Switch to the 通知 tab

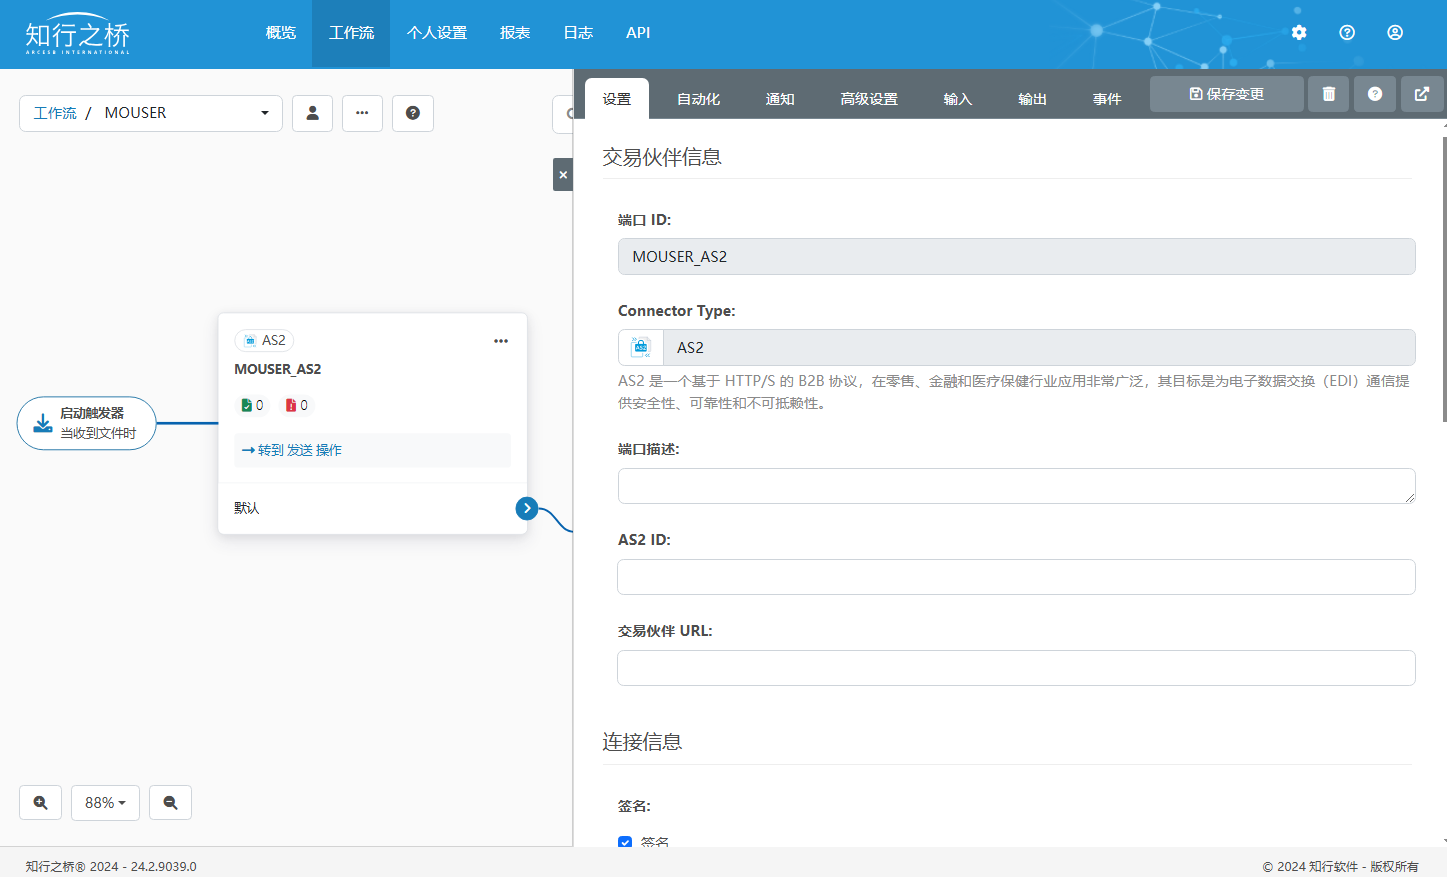(x=780, y=99)
